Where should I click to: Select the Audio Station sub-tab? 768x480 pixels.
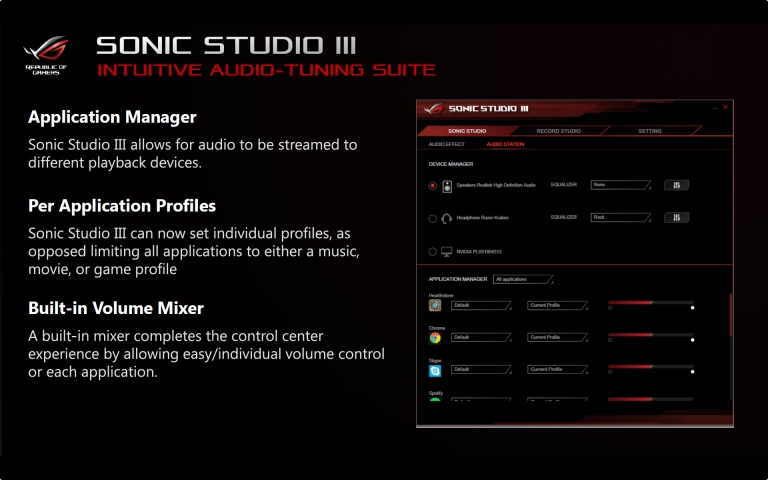[x=505, y=144]
